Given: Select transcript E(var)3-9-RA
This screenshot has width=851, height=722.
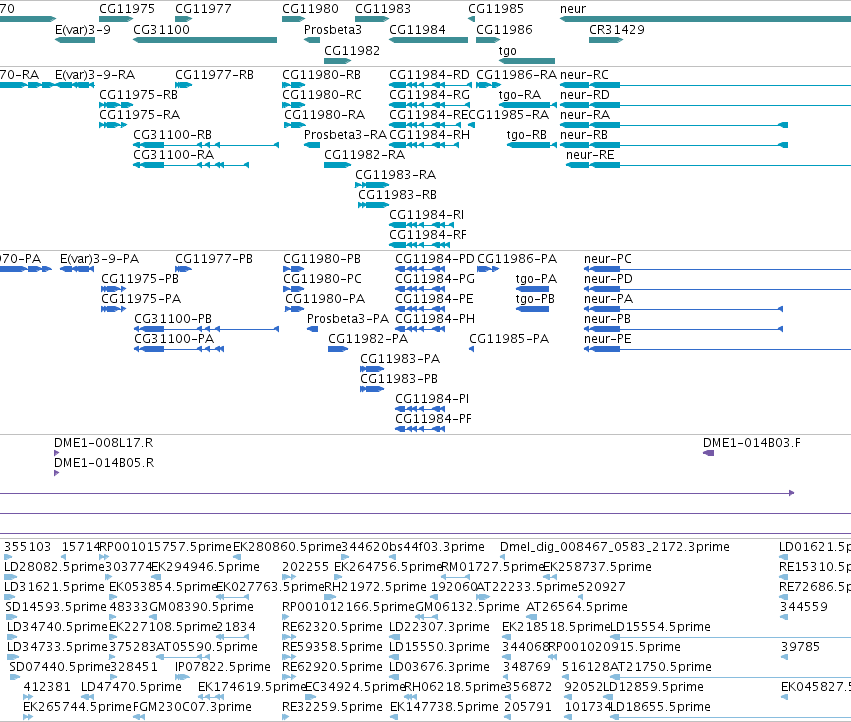Looking at the screenshot, I should [x=95, y=74].
